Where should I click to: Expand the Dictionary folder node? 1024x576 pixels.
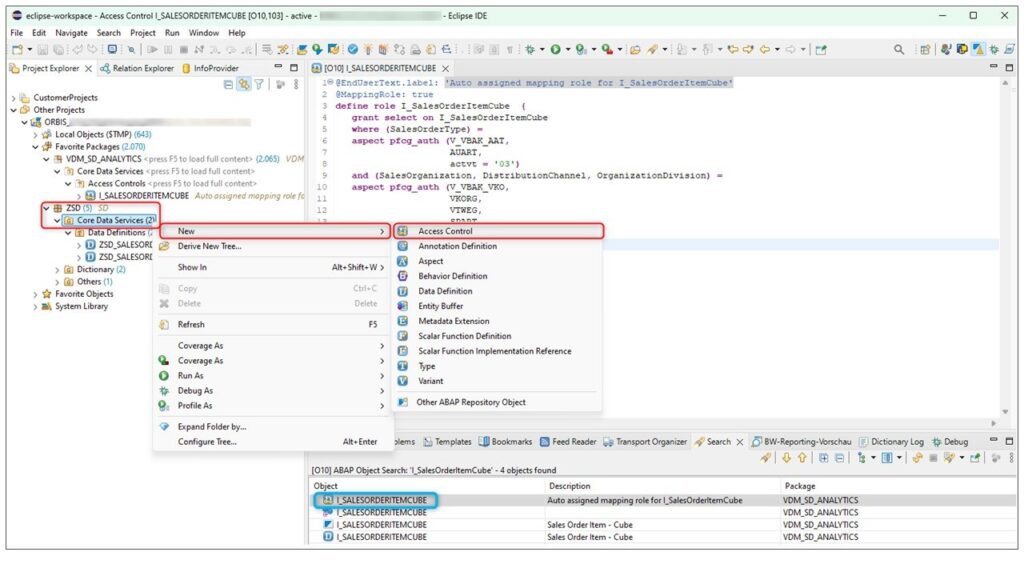click(57, 270)
